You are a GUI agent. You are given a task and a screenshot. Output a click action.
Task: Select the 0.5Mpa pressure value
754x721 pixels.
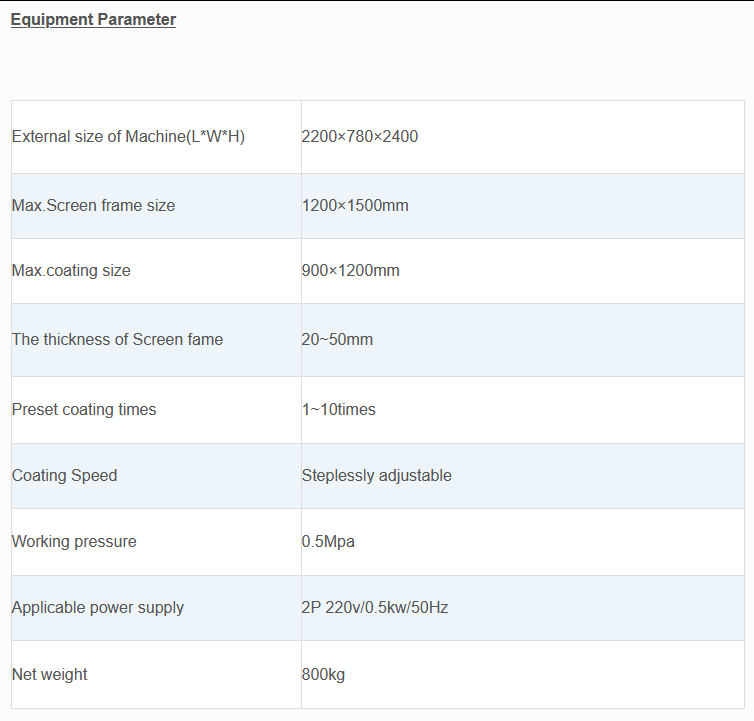tap(328, 541)
